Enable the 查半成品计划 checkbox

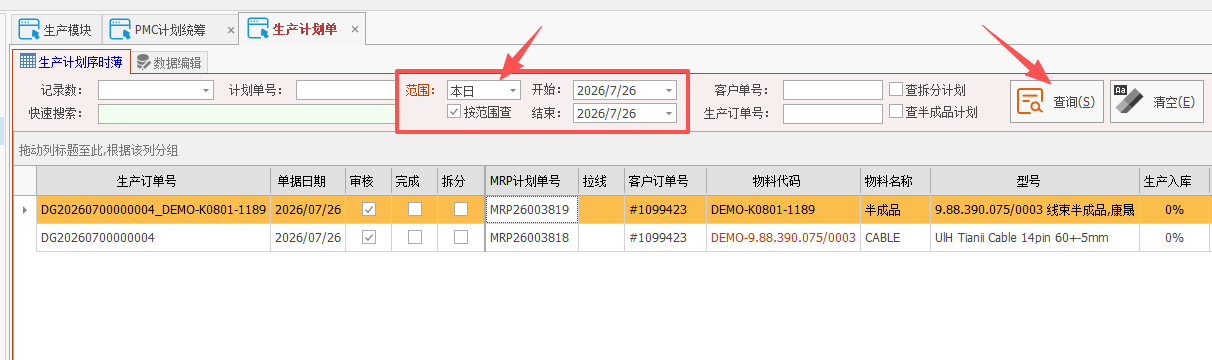coord(896,112)
